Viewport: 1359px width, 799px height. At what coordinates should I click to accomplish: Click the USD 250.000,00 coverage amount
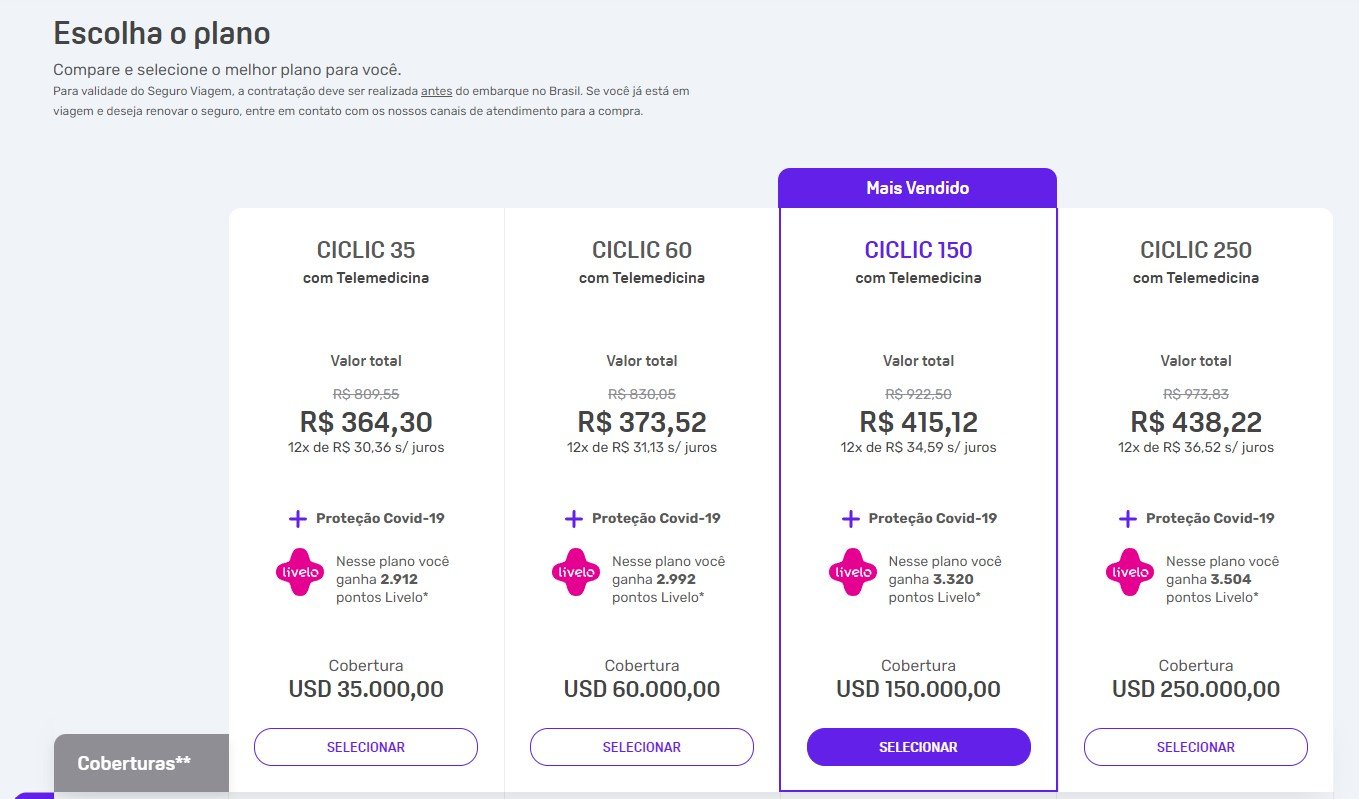tap(1196, 689)
